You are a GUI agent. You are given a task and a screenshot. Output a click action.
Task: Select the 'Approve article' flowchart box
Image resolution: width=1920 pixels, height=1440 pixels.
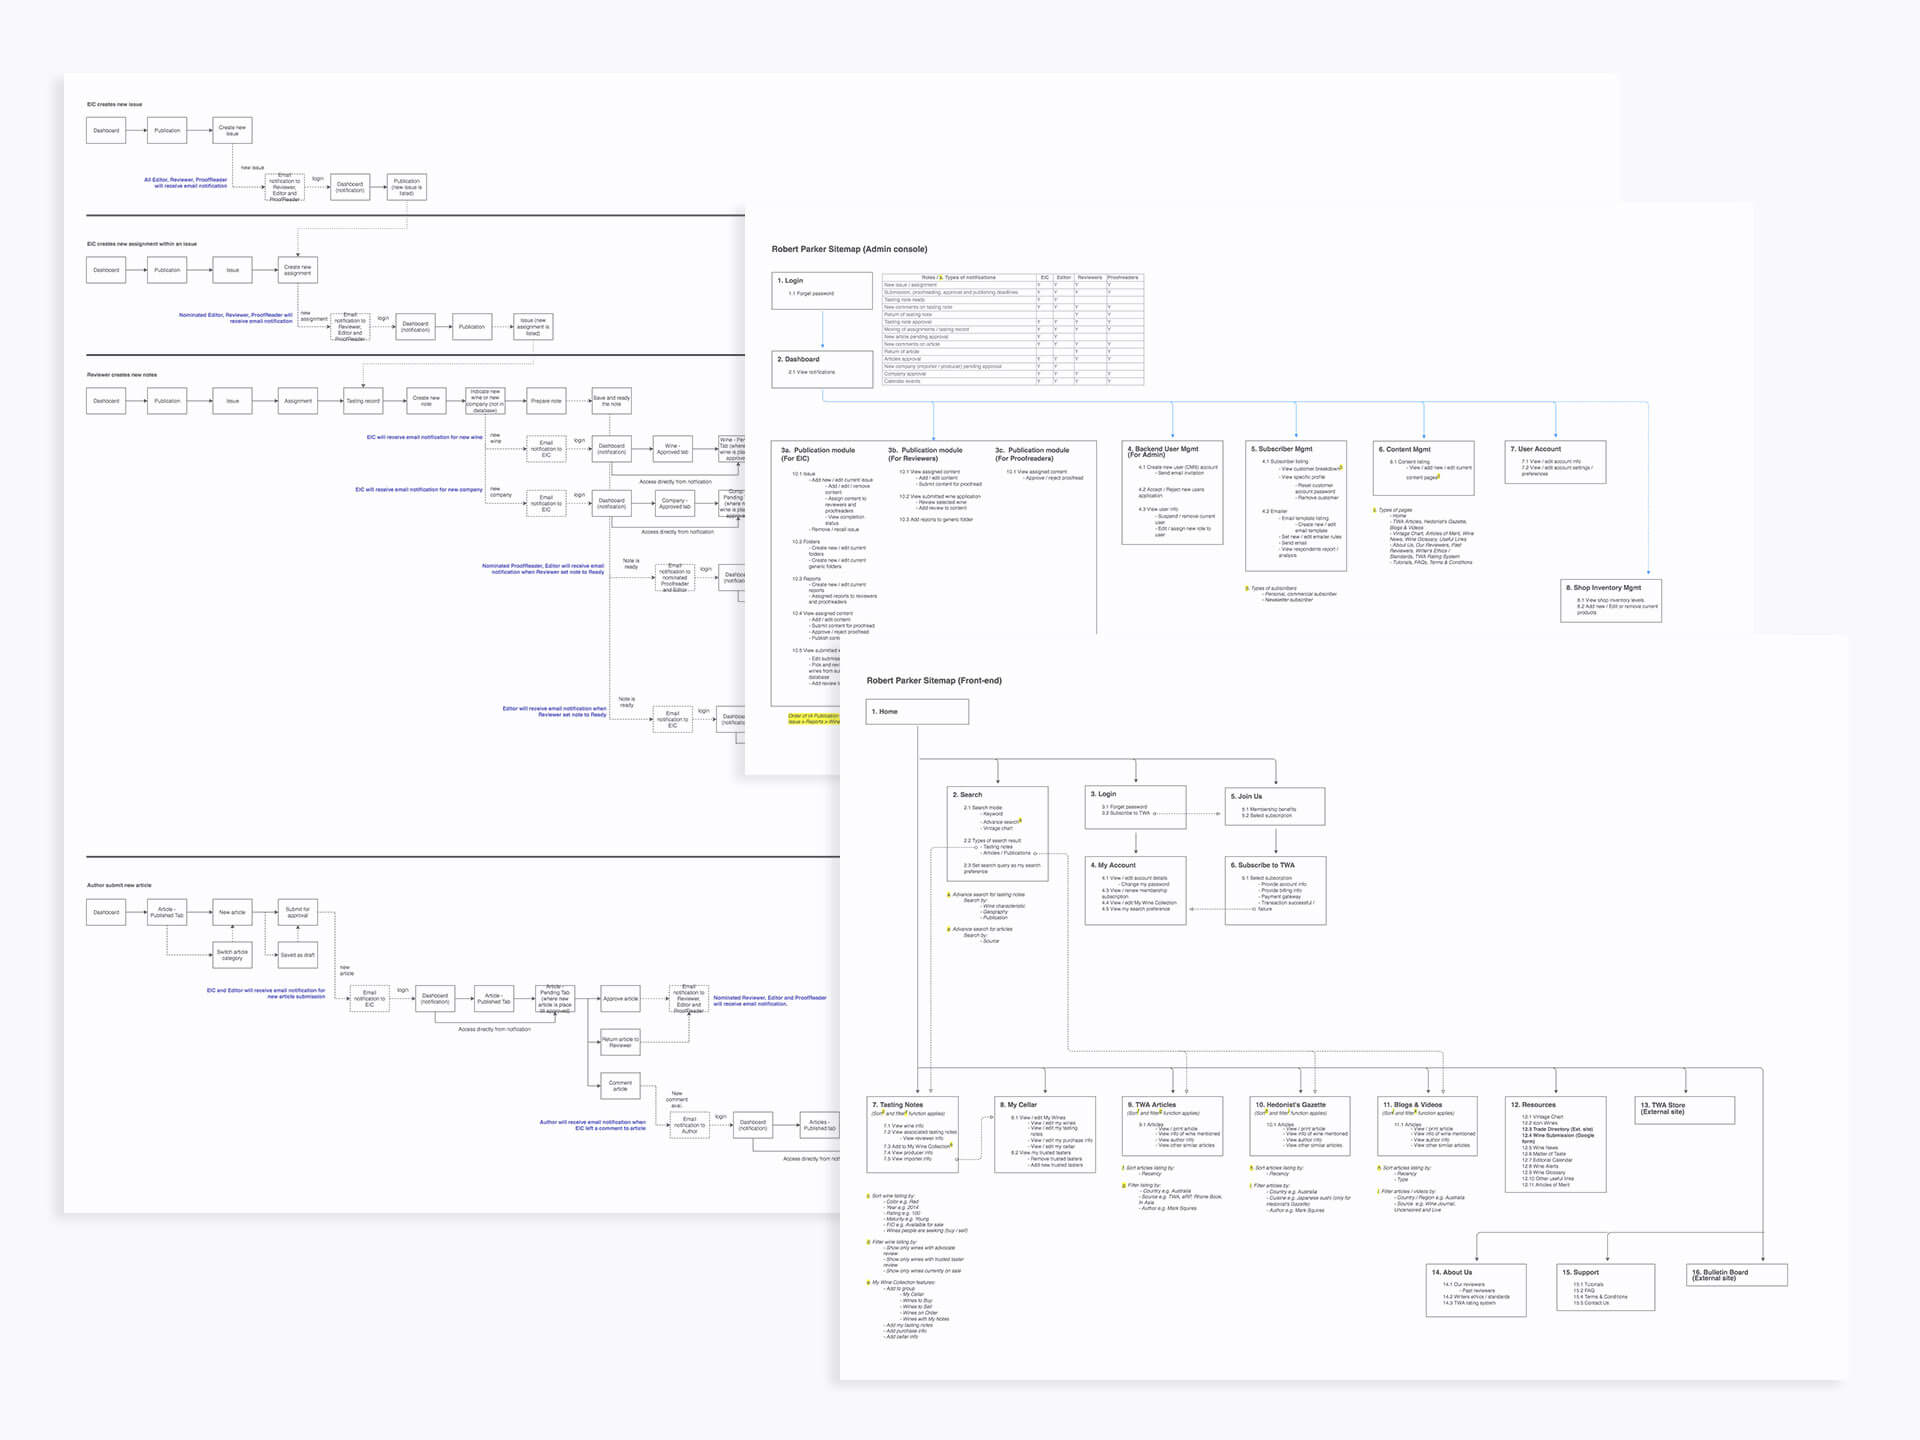tap(620, 998)
